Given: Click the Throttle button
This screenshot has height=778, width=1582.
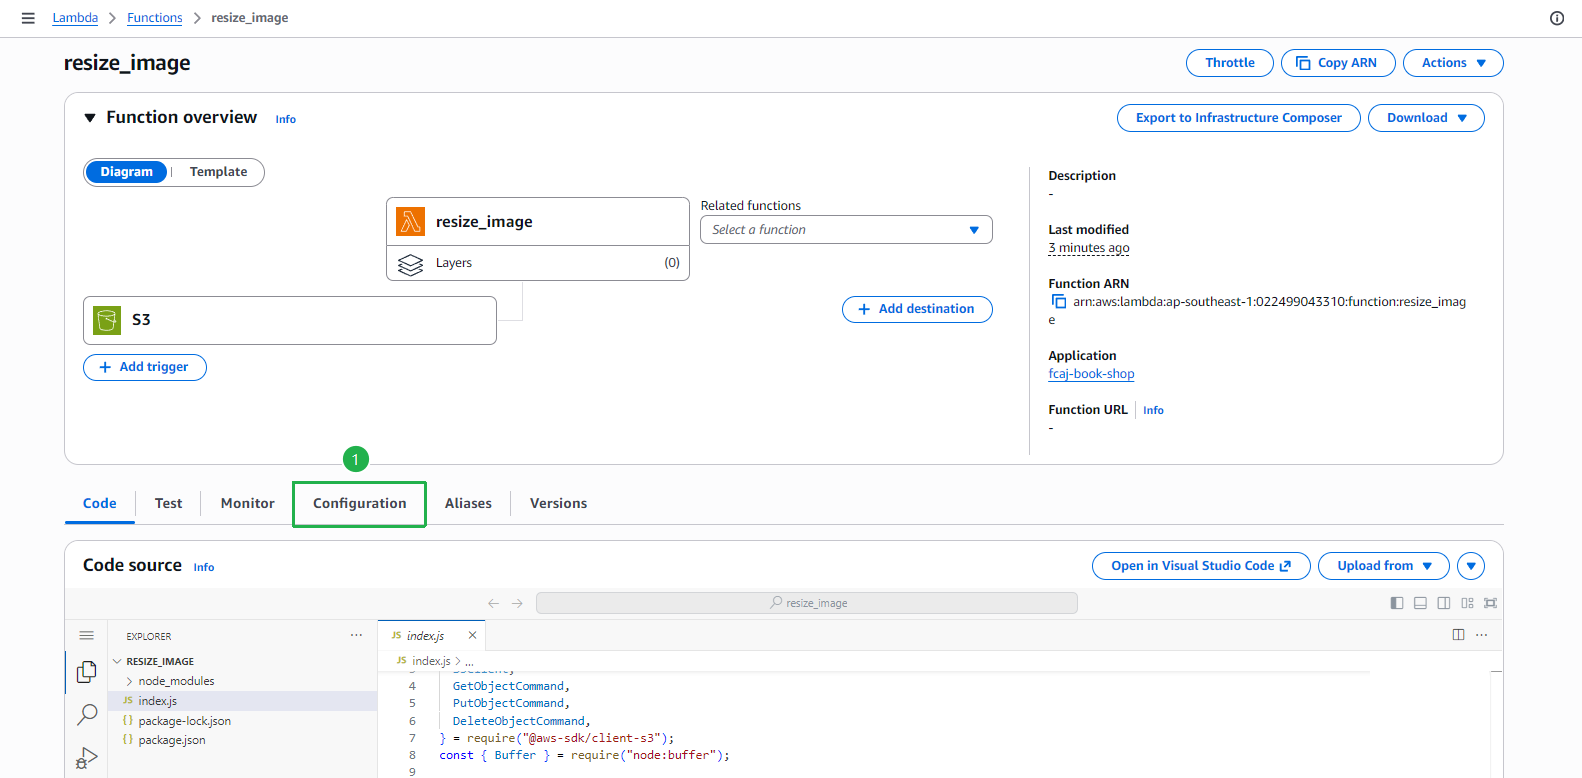Looking at the screenshot, I should [x=1230, y=63].
